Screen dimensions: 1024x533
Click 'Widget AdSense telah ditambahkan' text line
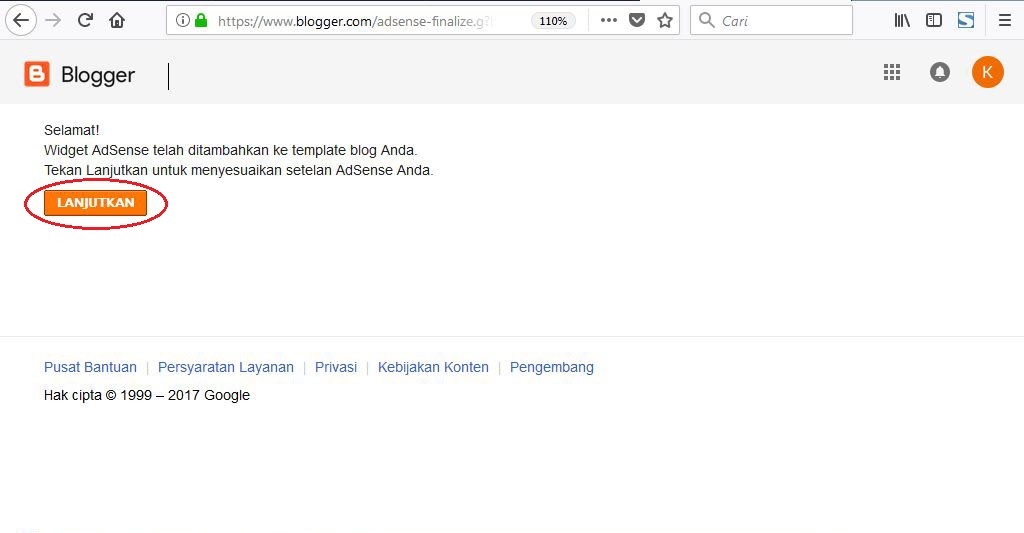pyautogui.click(x=231, y=150)
